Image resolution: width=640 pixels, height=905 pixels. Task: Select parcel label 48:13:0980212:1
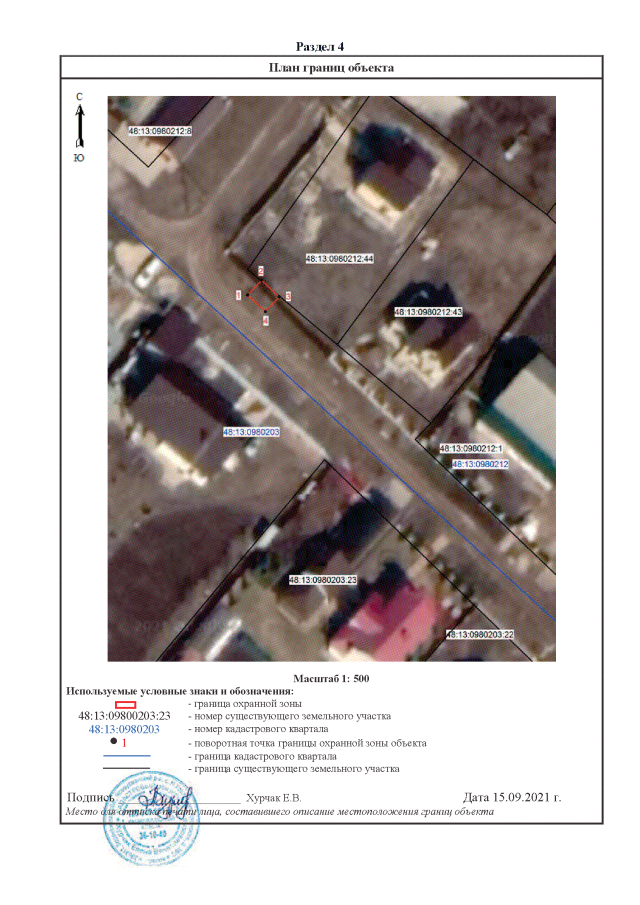[x=475, y=450]
